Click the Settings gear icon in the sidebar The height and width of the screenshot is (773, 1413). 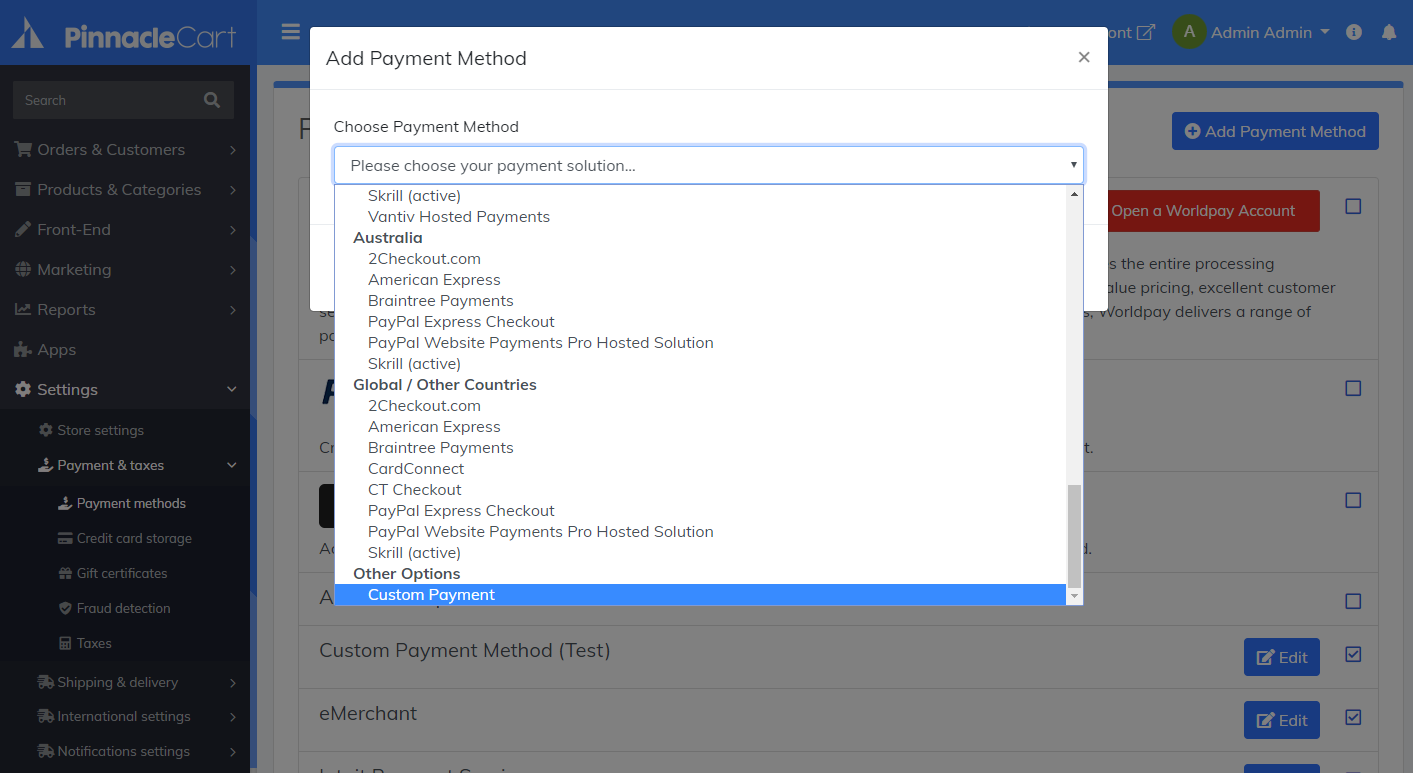coord(23,389)
